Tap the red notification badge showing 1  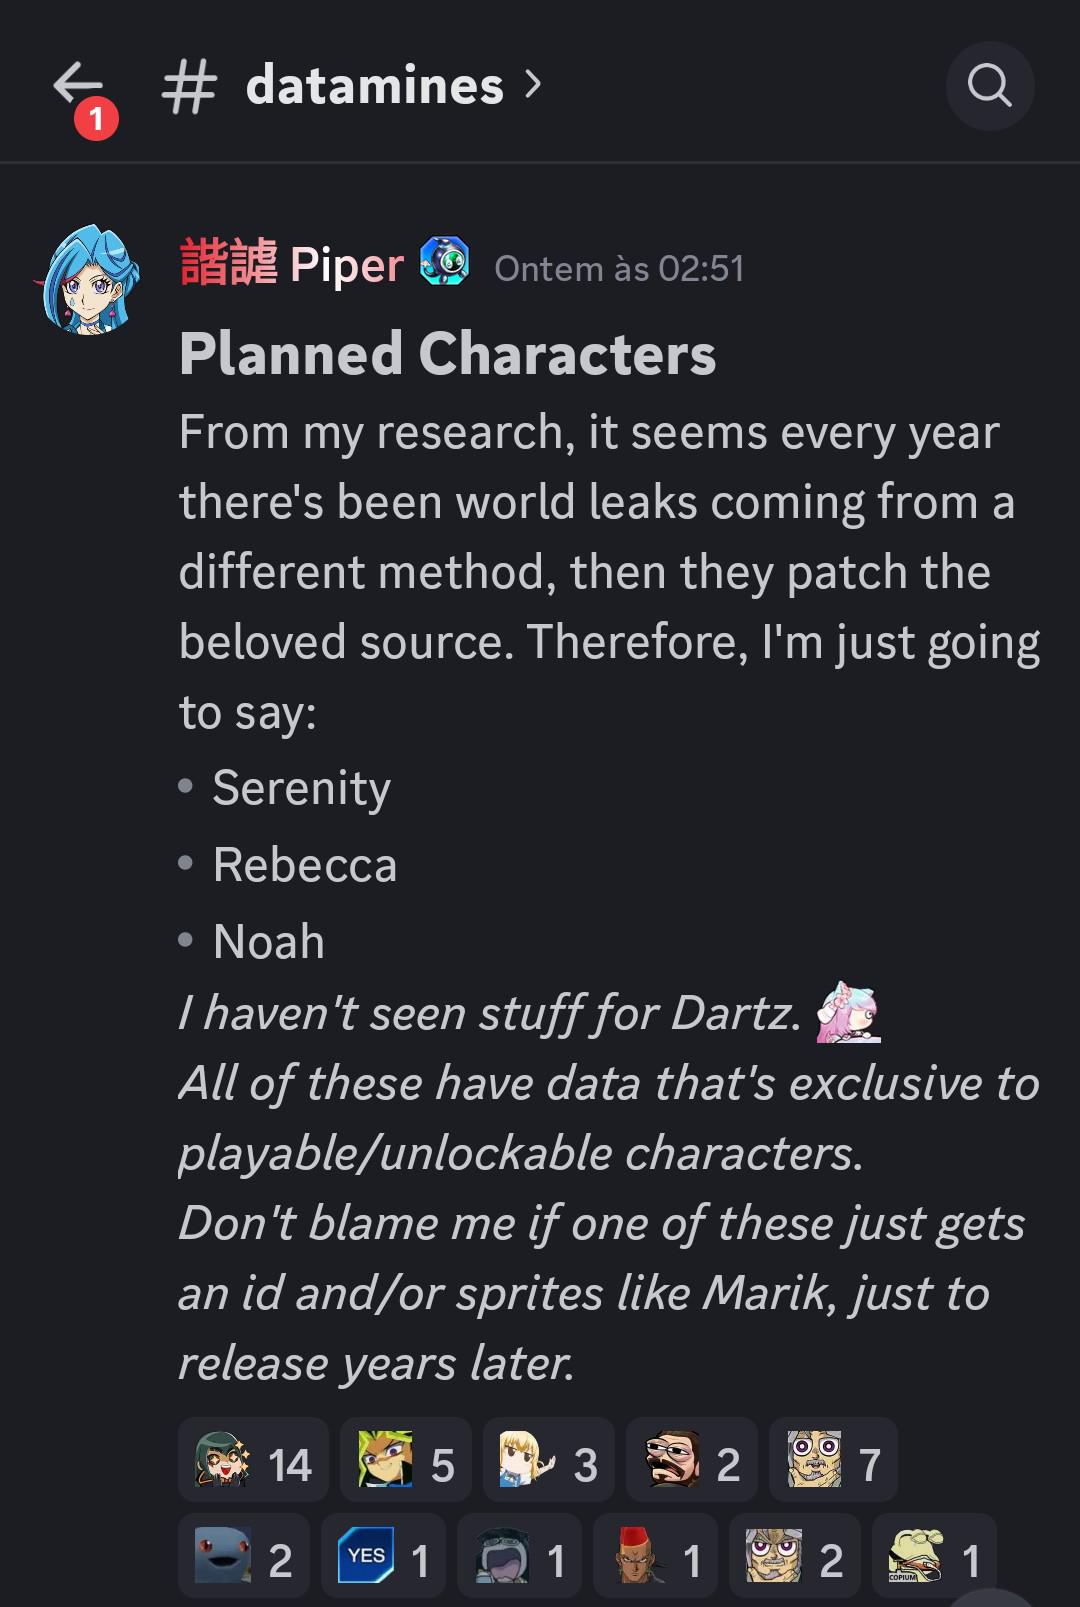tap(96, 119)
